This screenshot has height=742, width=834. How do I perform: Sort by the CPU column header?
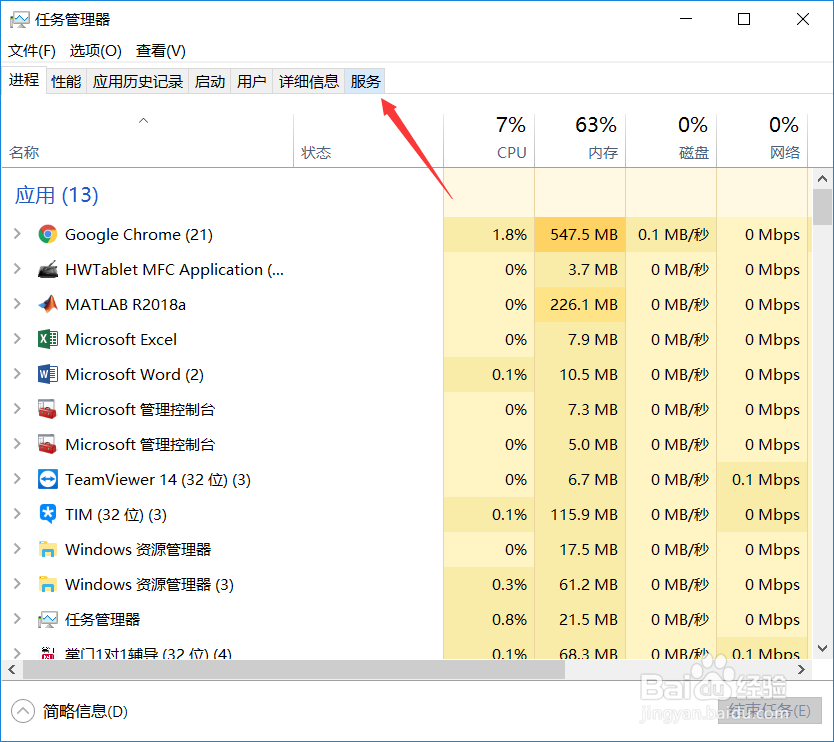tap(489, 141)
